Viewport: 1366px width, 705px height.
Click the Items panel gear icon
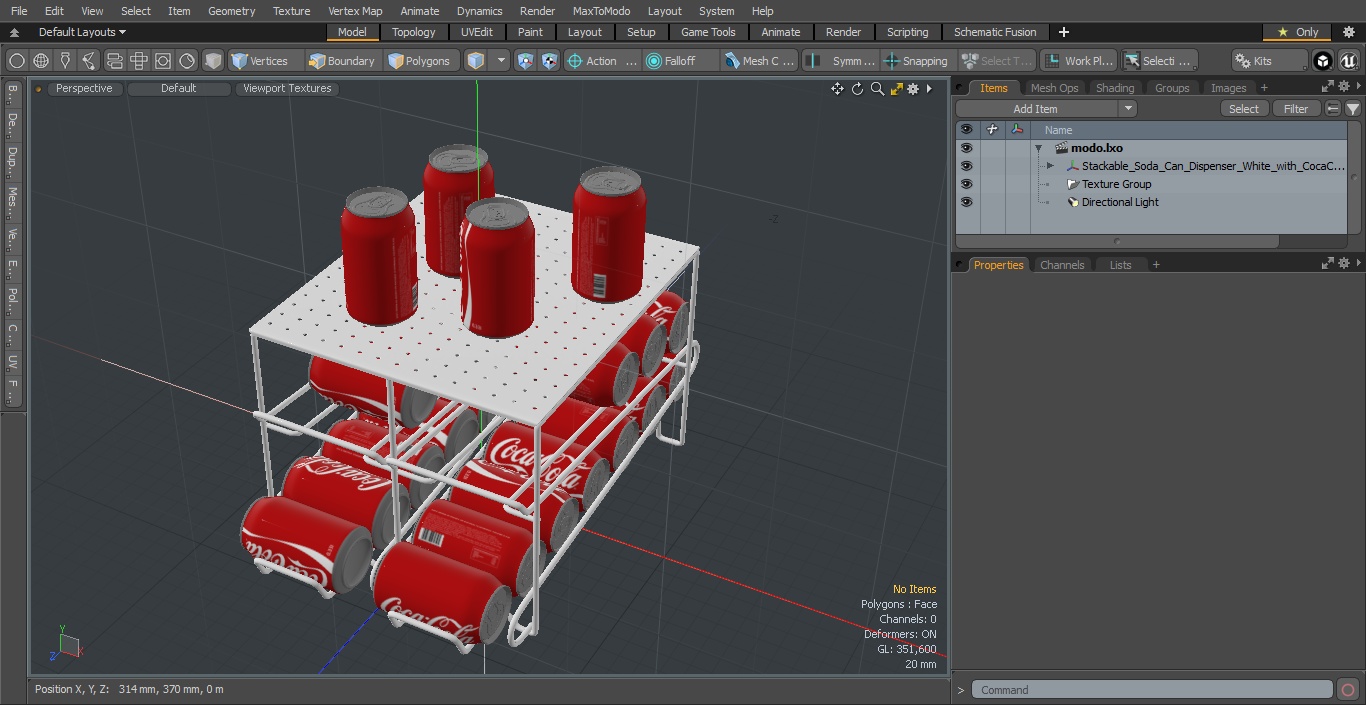(x=1344, y=87)
